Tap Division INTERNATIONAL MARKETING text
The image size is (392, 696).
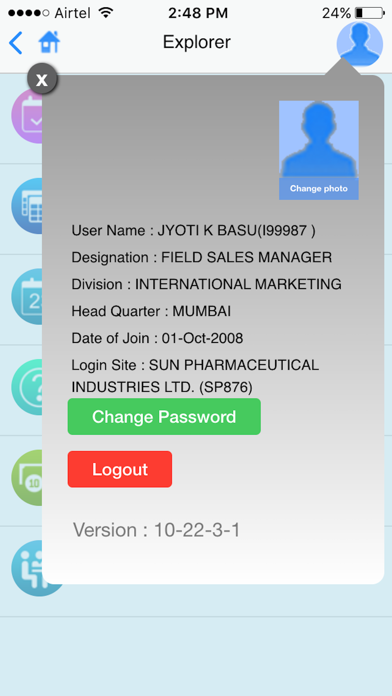(206, 284)
